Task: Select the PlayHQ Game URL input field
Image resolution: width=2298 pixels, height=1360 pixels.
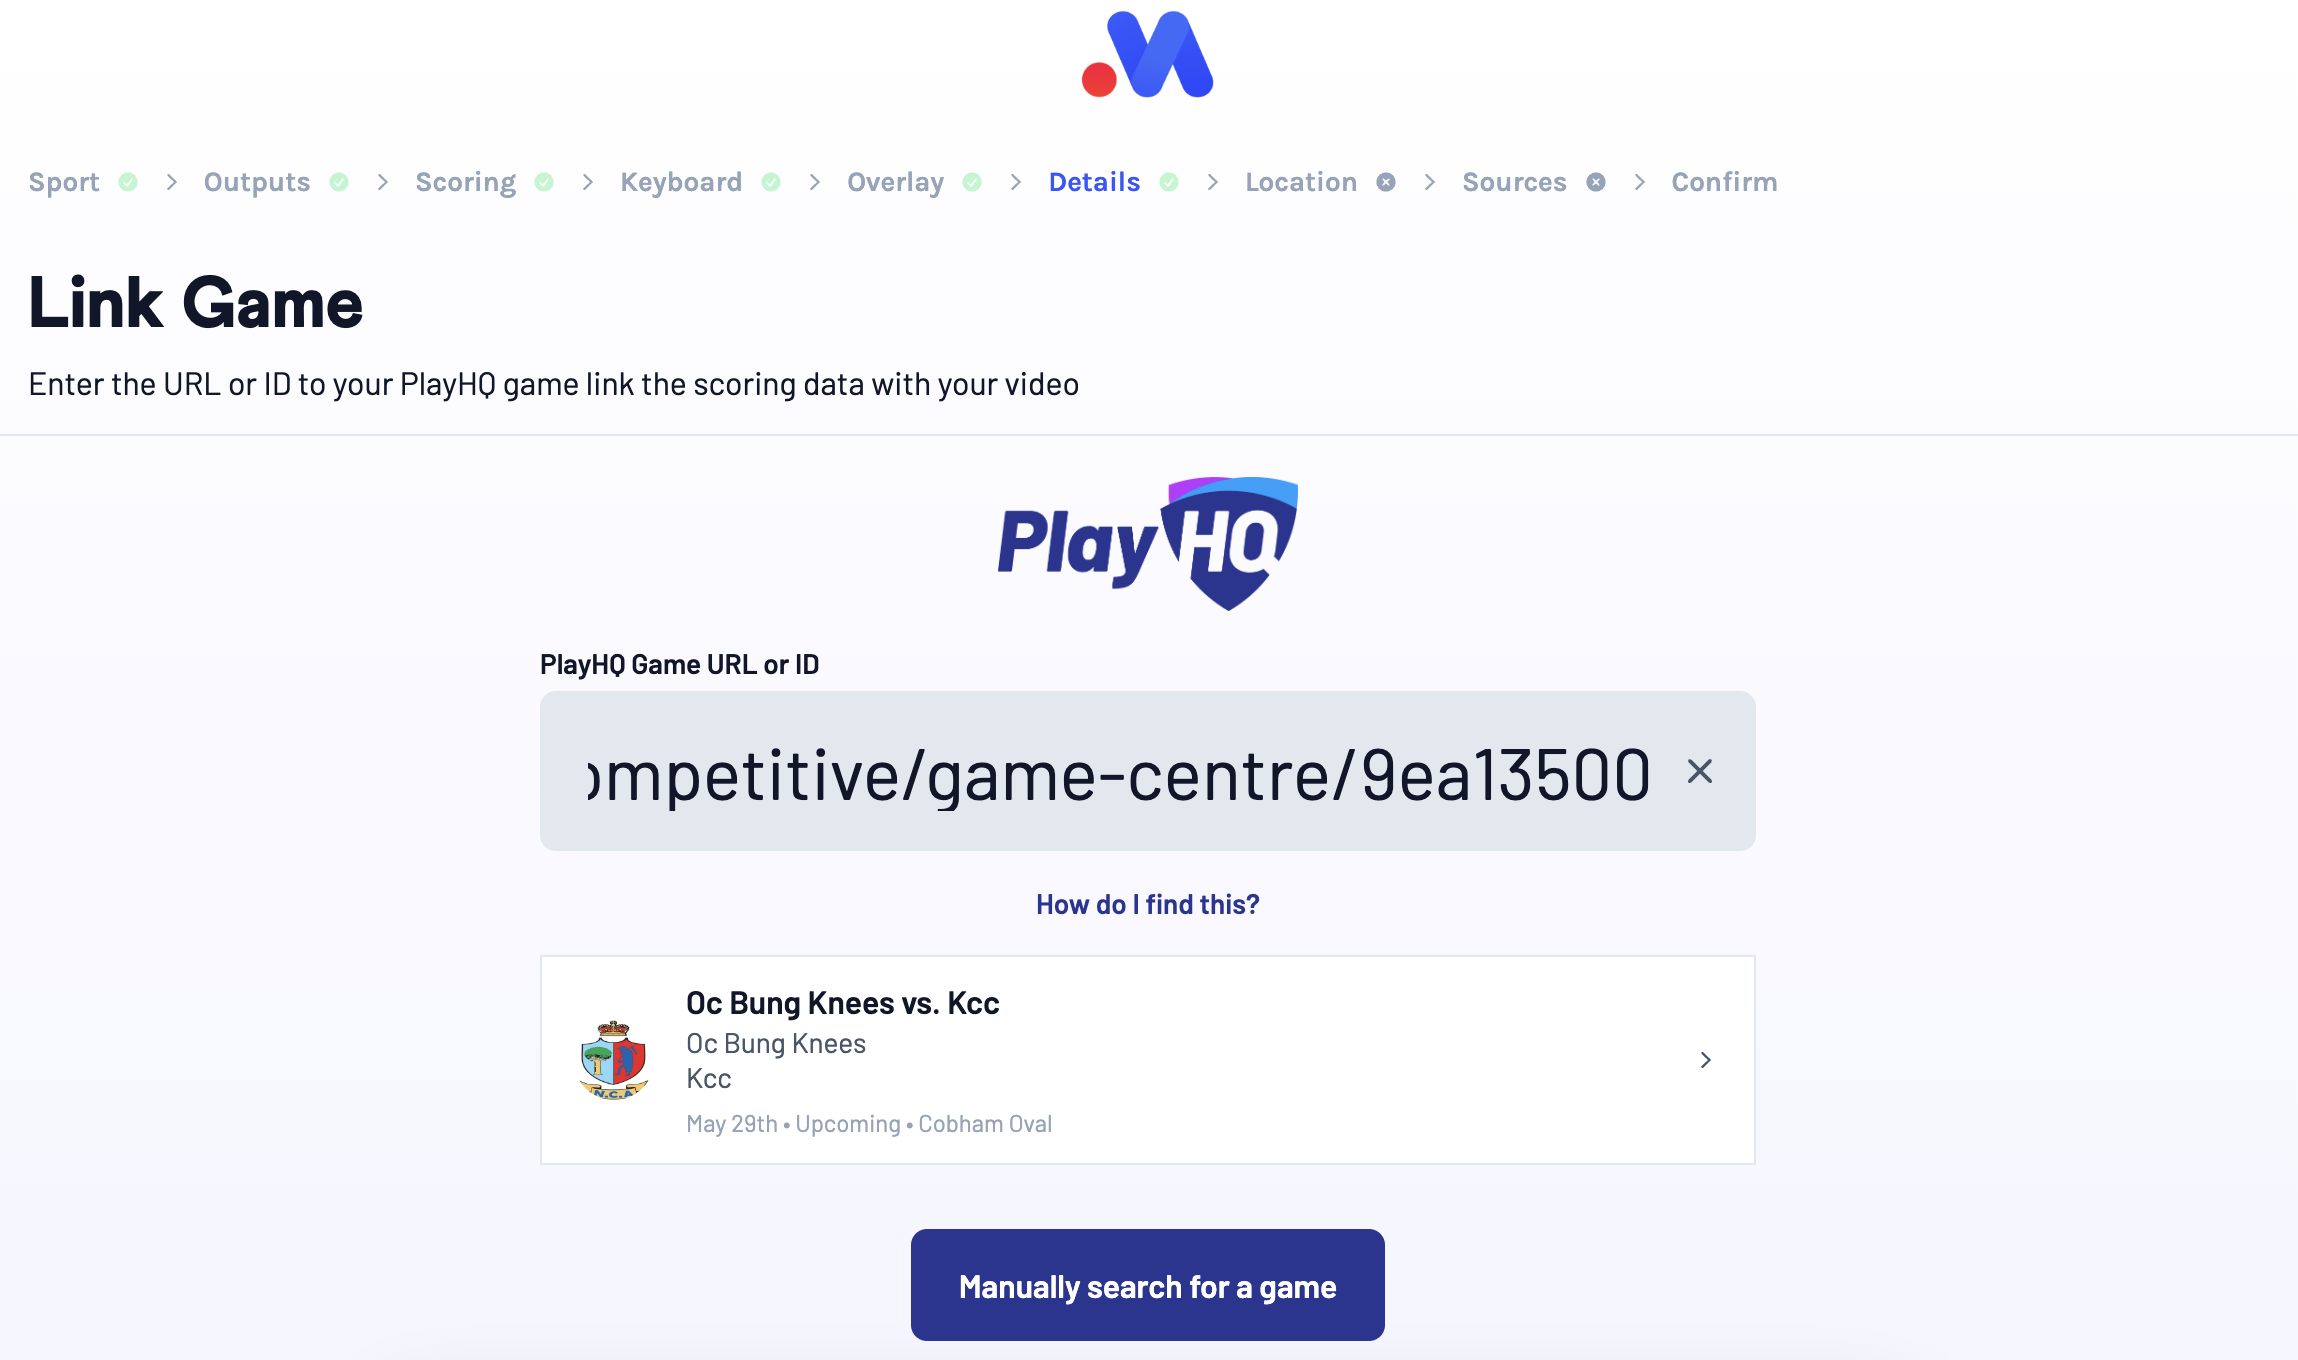Action: [x=1147, y=771]
